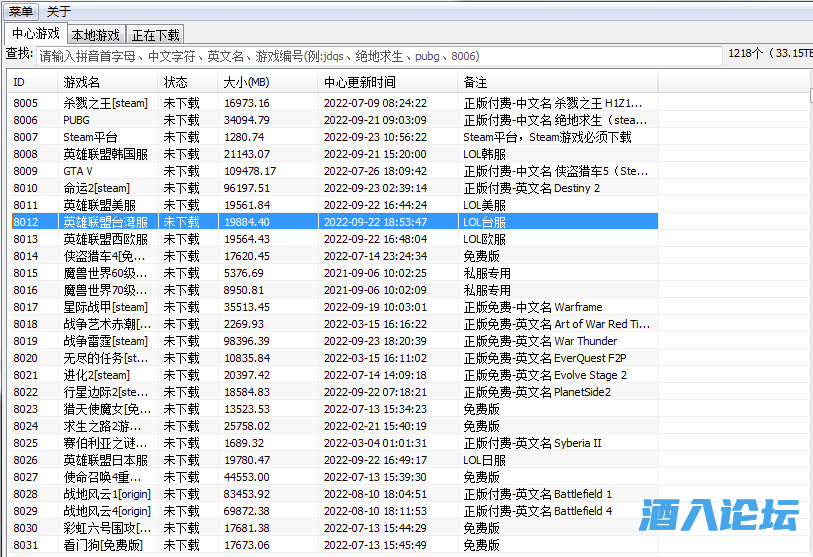Switch to the 本地游戏 tab

tap(96, 36)
